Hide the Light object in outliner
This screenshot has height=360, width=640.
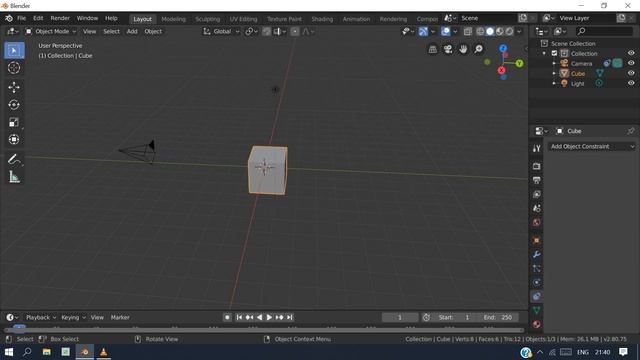coord(631,83)
